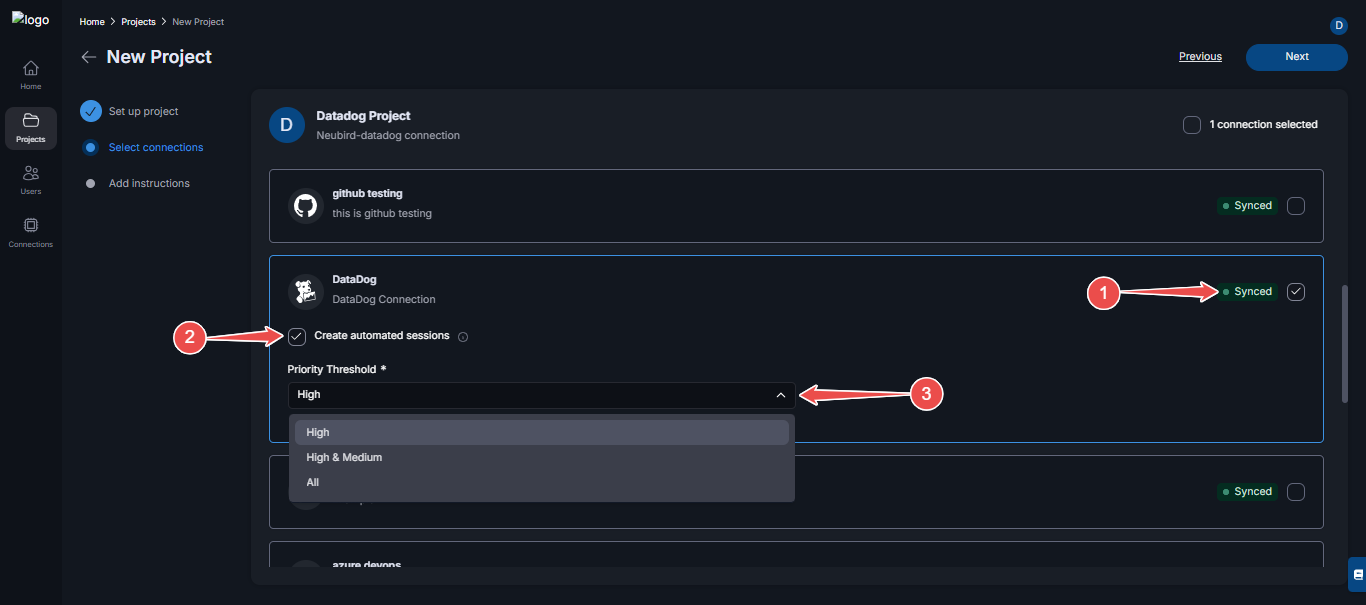Image resolution: width=1366 pixels, height=605 pixels.
Task: Disable Create automated sessions
Action: pyautogui.click(x=296, y=336)
